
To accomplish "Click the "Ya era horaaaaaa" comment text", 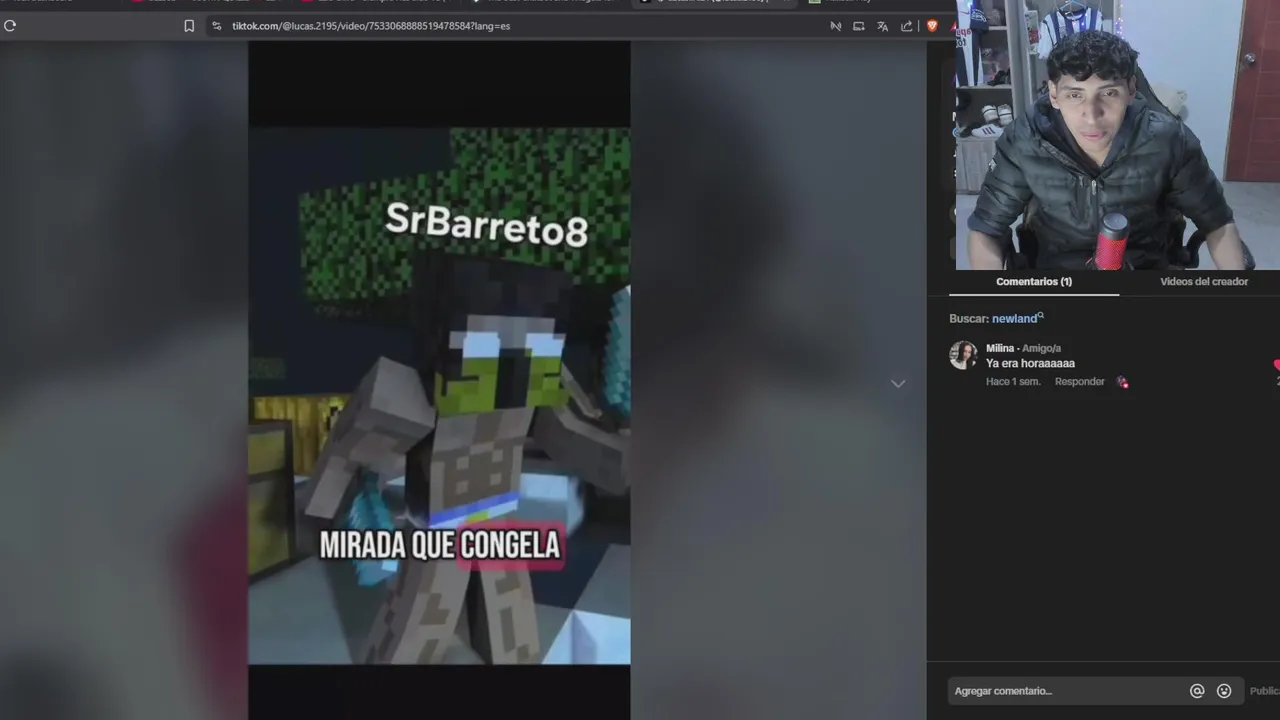I will (x=1030, y=364).
